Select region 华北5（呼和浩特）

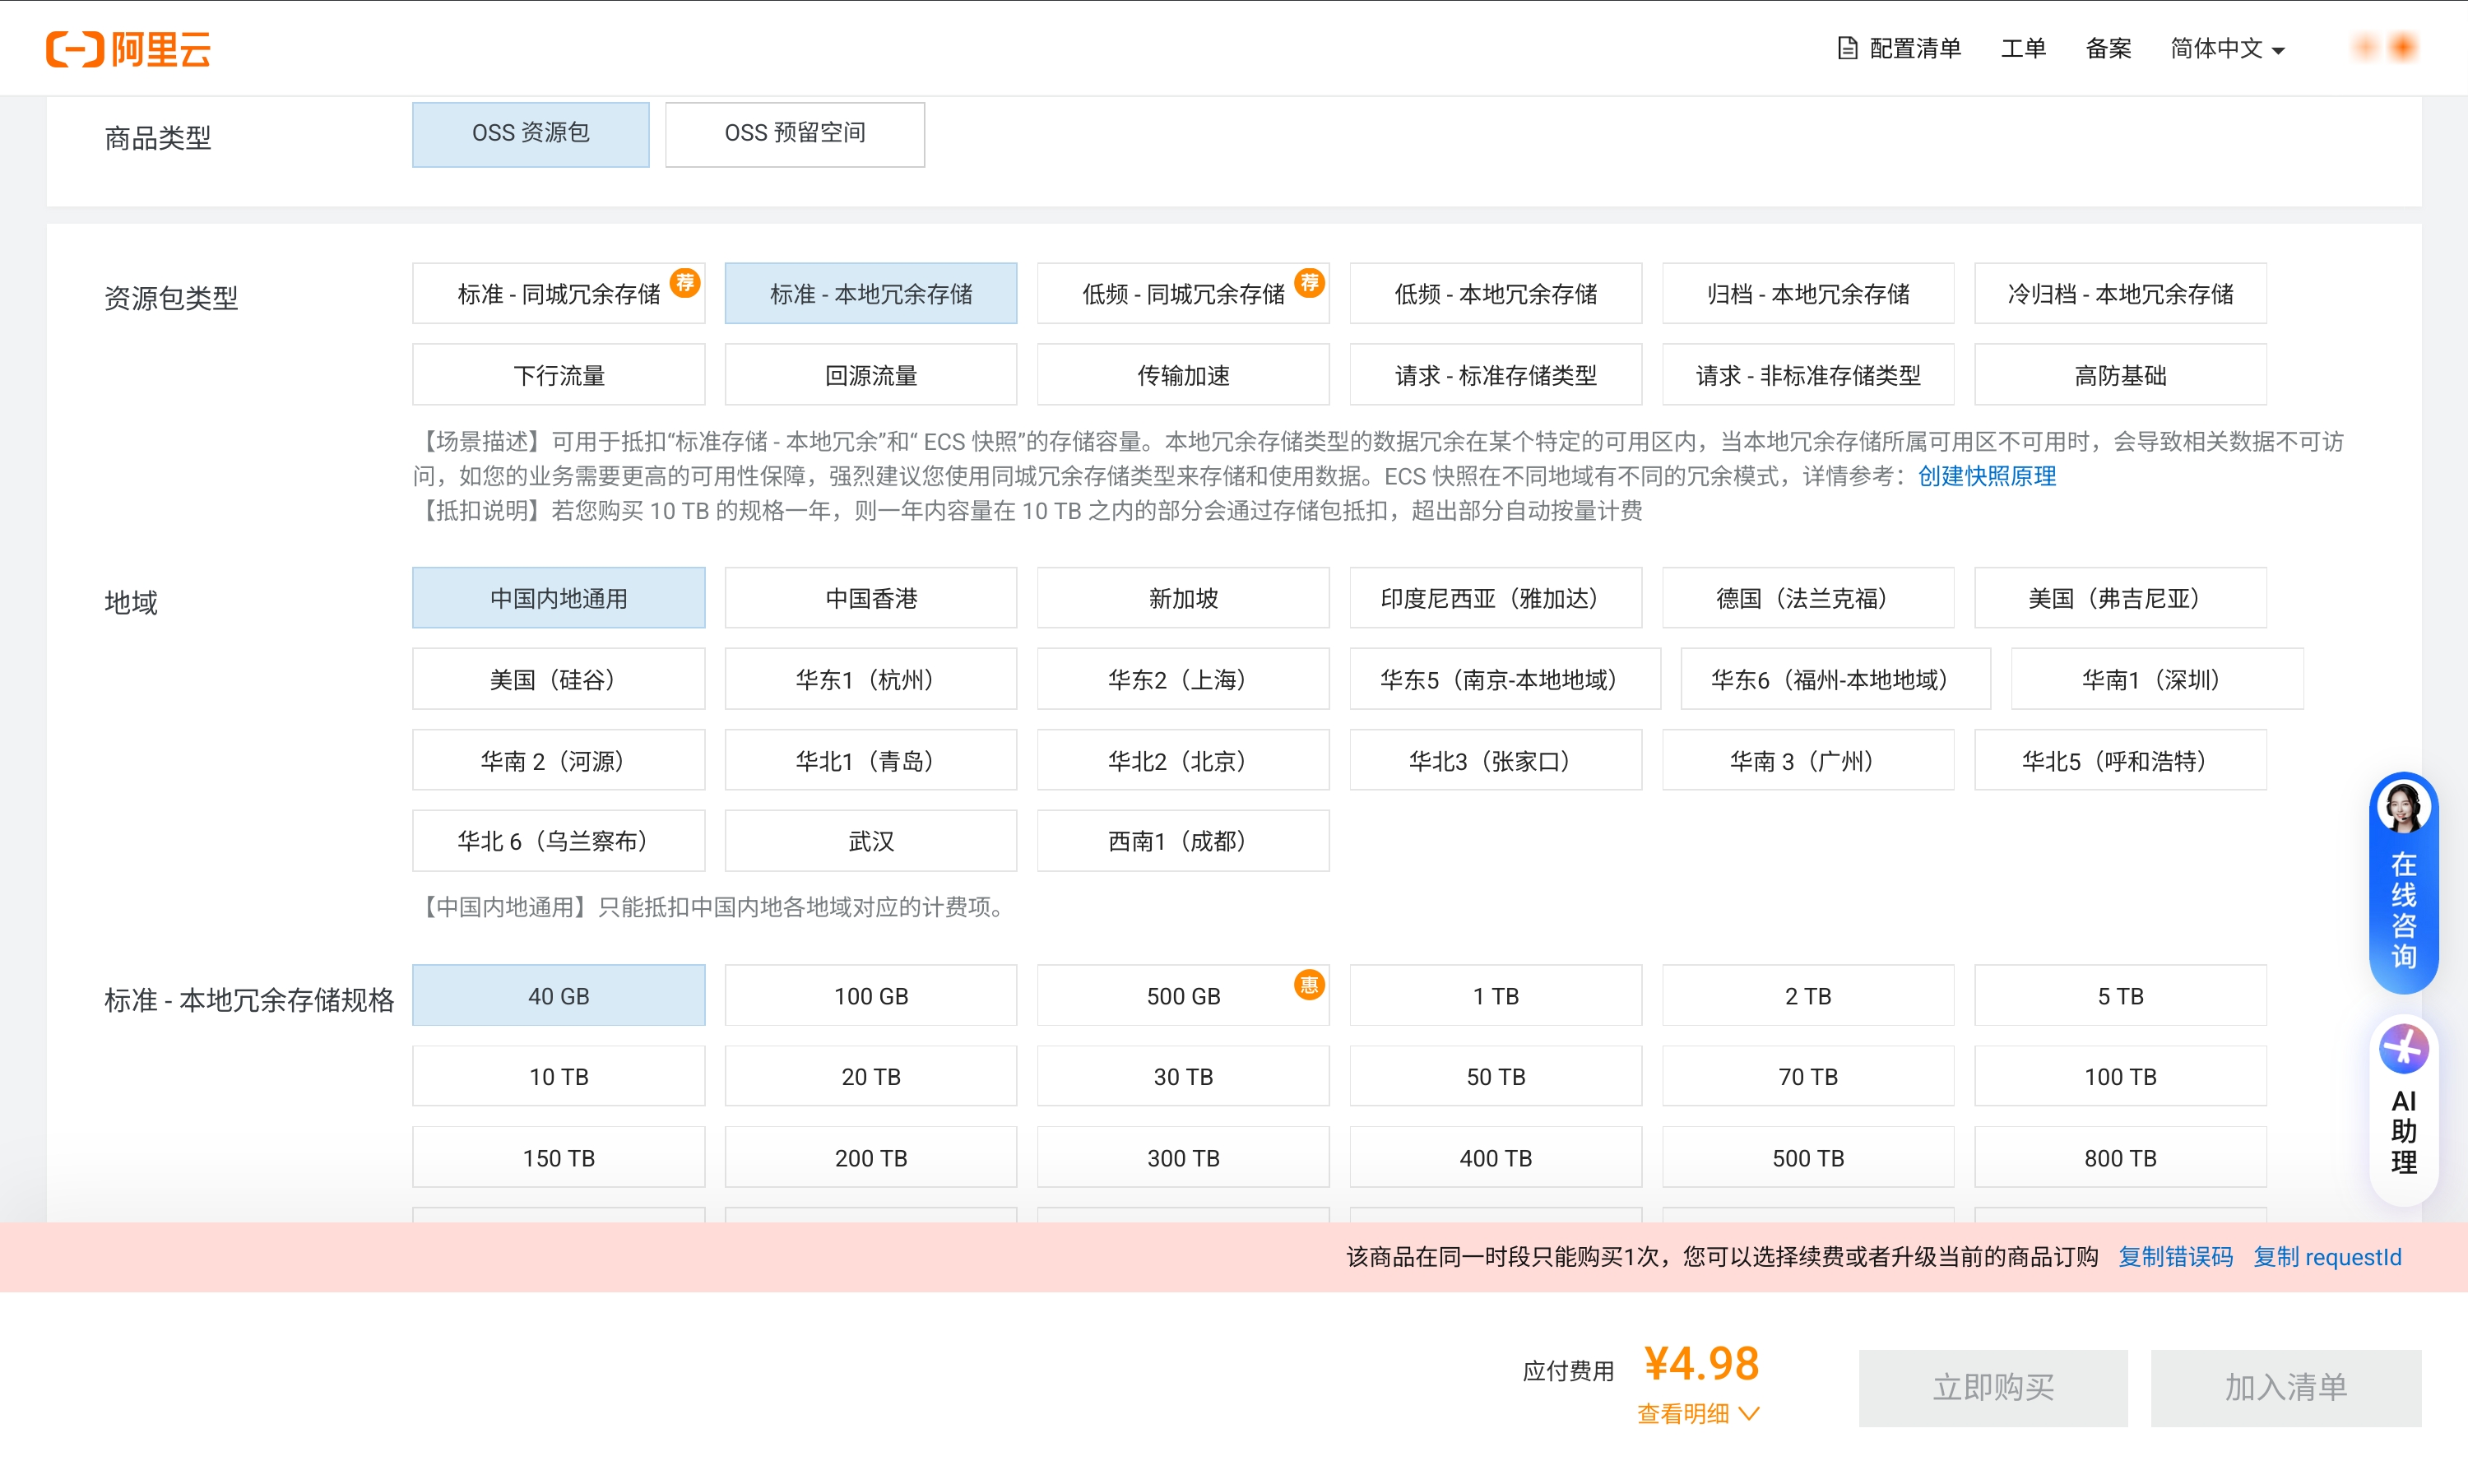[x=2120, y=760]
